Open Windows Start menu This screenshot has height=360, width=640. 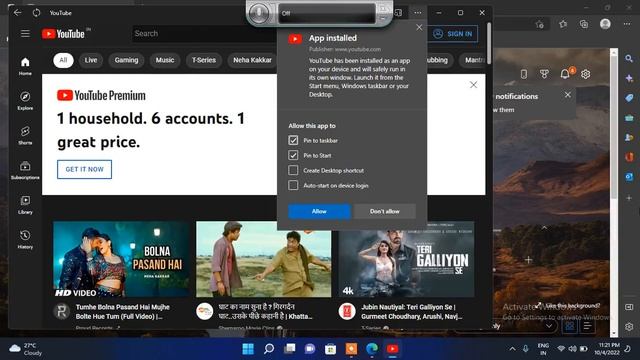tap(248, 349)
